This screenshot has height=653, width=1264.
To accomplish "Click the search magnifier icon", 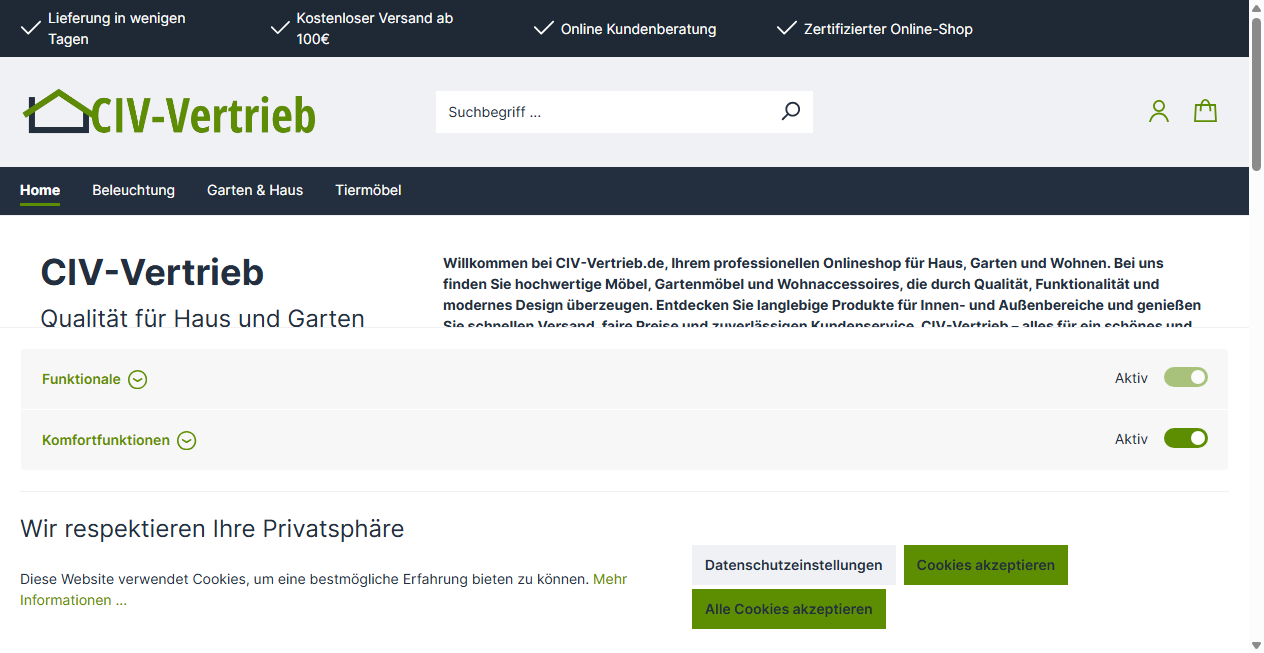I will click(x=790, y=111).
